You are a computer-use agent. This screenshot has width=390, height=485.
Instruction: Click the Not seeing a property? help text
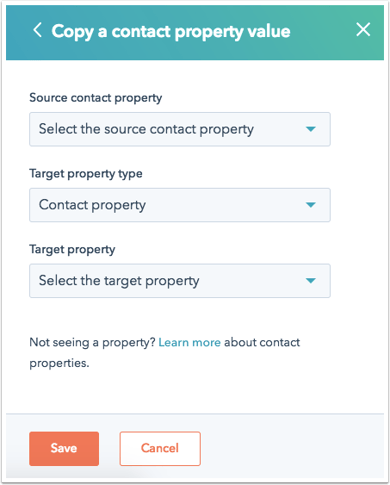pos(92,343)
